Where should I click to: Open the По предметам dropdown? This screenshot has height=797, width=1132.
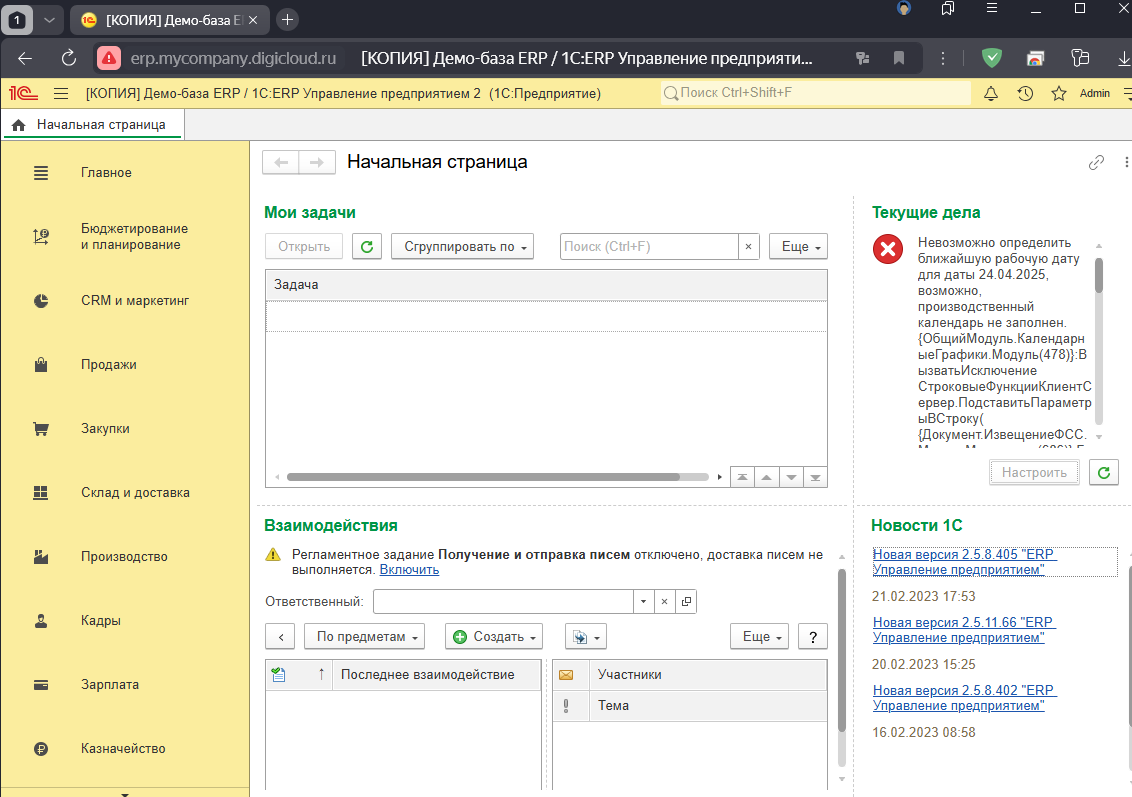pyautogui.click(x=366, y=636)
